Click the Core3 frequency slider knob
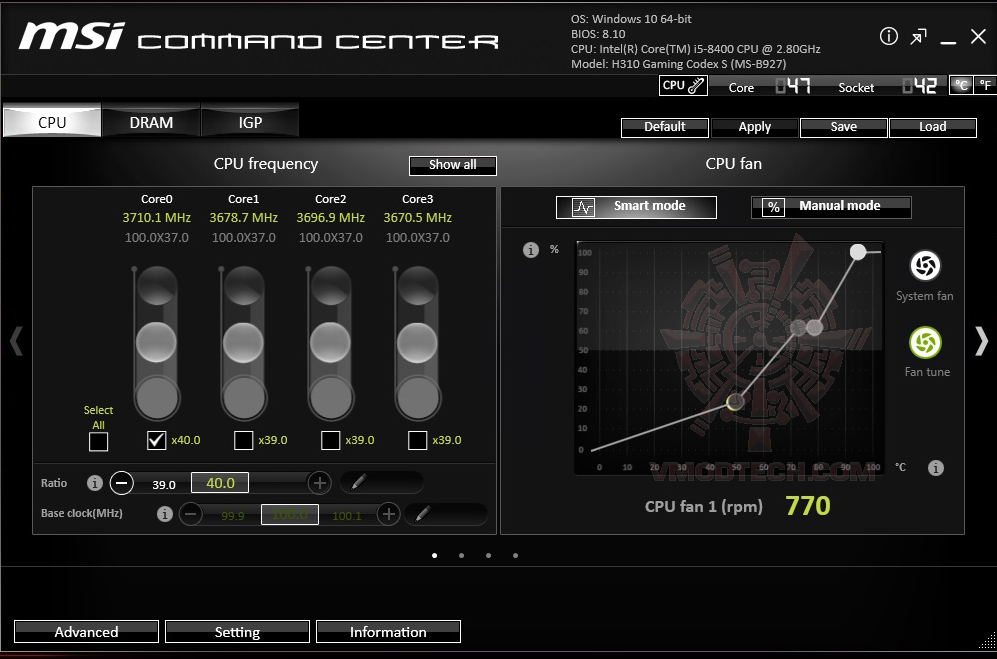 point(417,342)
